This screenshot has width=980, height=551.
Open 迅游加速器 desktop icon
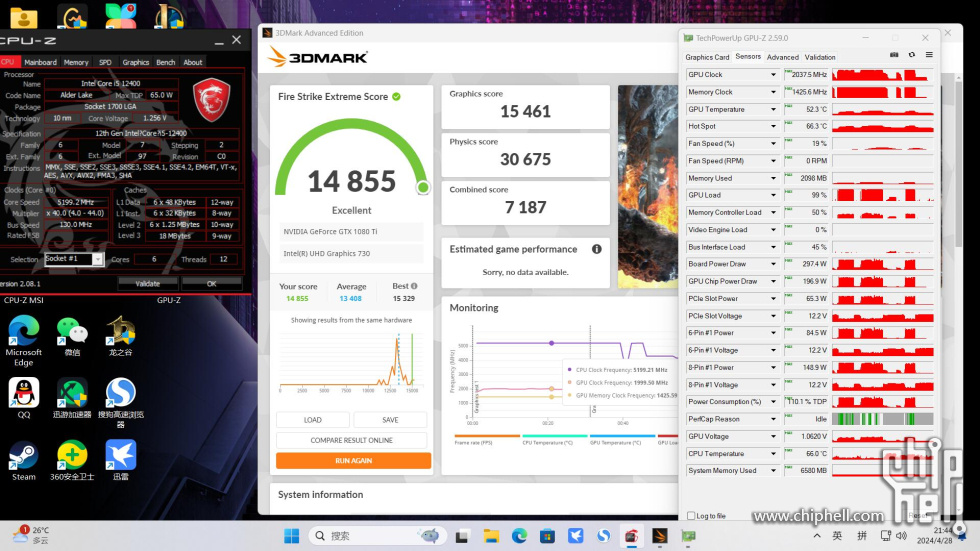(72, 398)
